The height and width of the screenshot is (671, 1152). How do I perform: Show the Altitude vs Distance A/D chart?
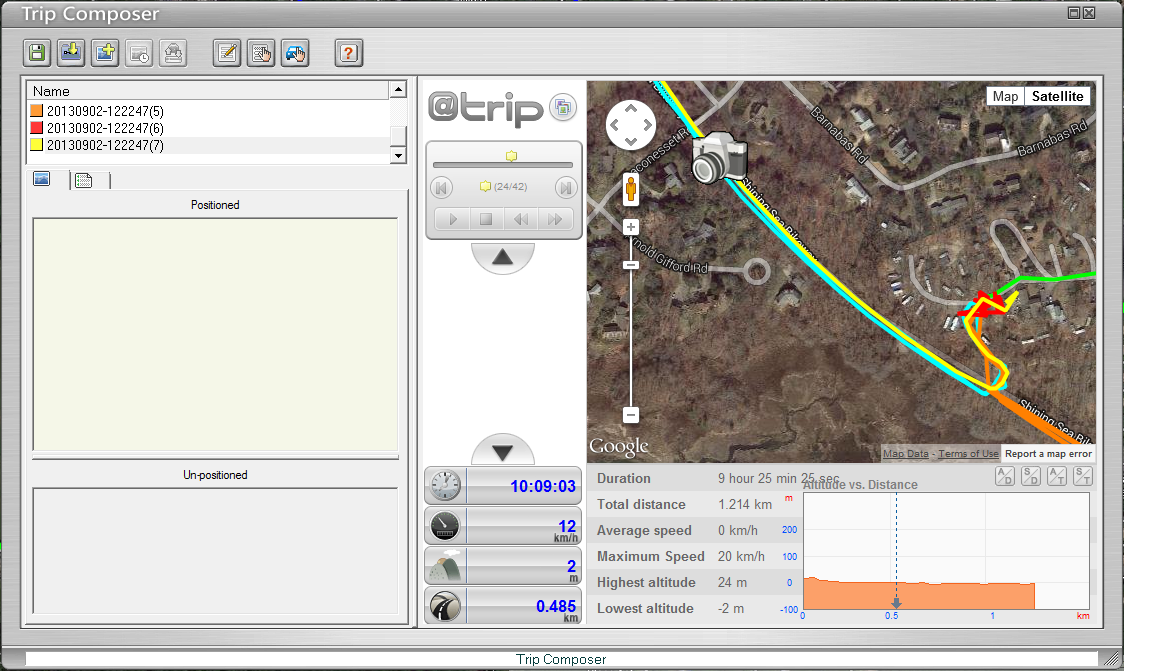pyautogui.click(x=1004, y=476)
